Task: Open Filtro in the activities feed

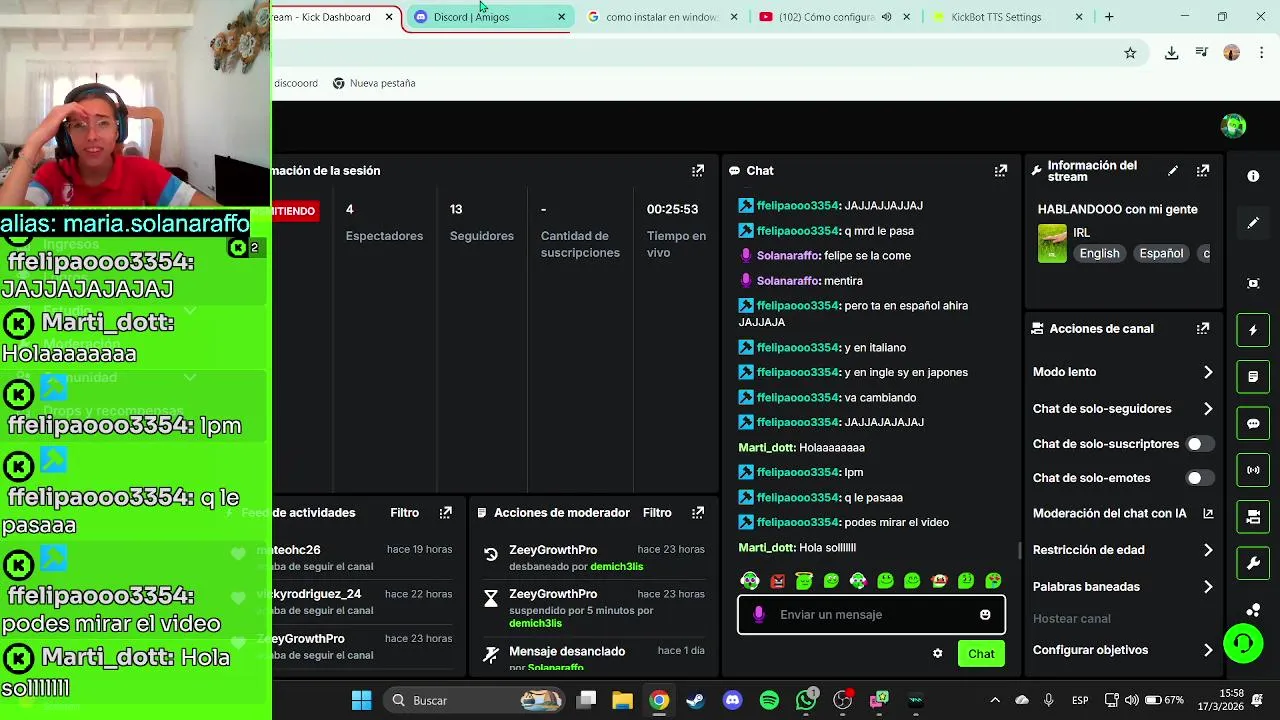Action: (x=404, y=513)
